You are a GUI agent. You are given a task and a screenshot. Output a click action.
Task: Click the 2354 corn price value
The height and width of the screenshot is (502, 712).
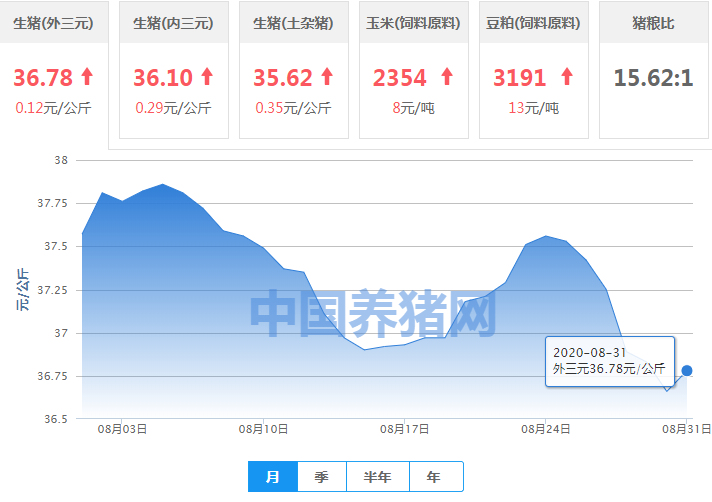400,78
